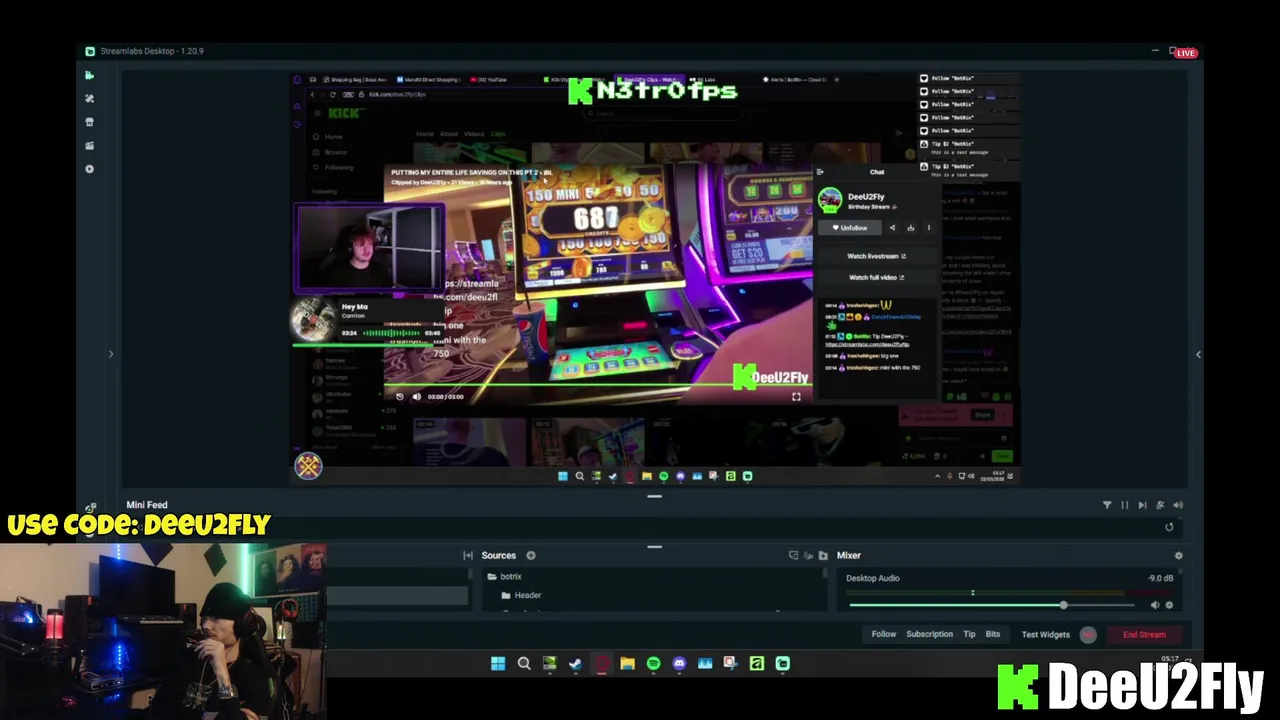This screenshot has width=1280, height=720.
Task: Switch to the Clips tab on Kick channel
Action: click(498, 134)
